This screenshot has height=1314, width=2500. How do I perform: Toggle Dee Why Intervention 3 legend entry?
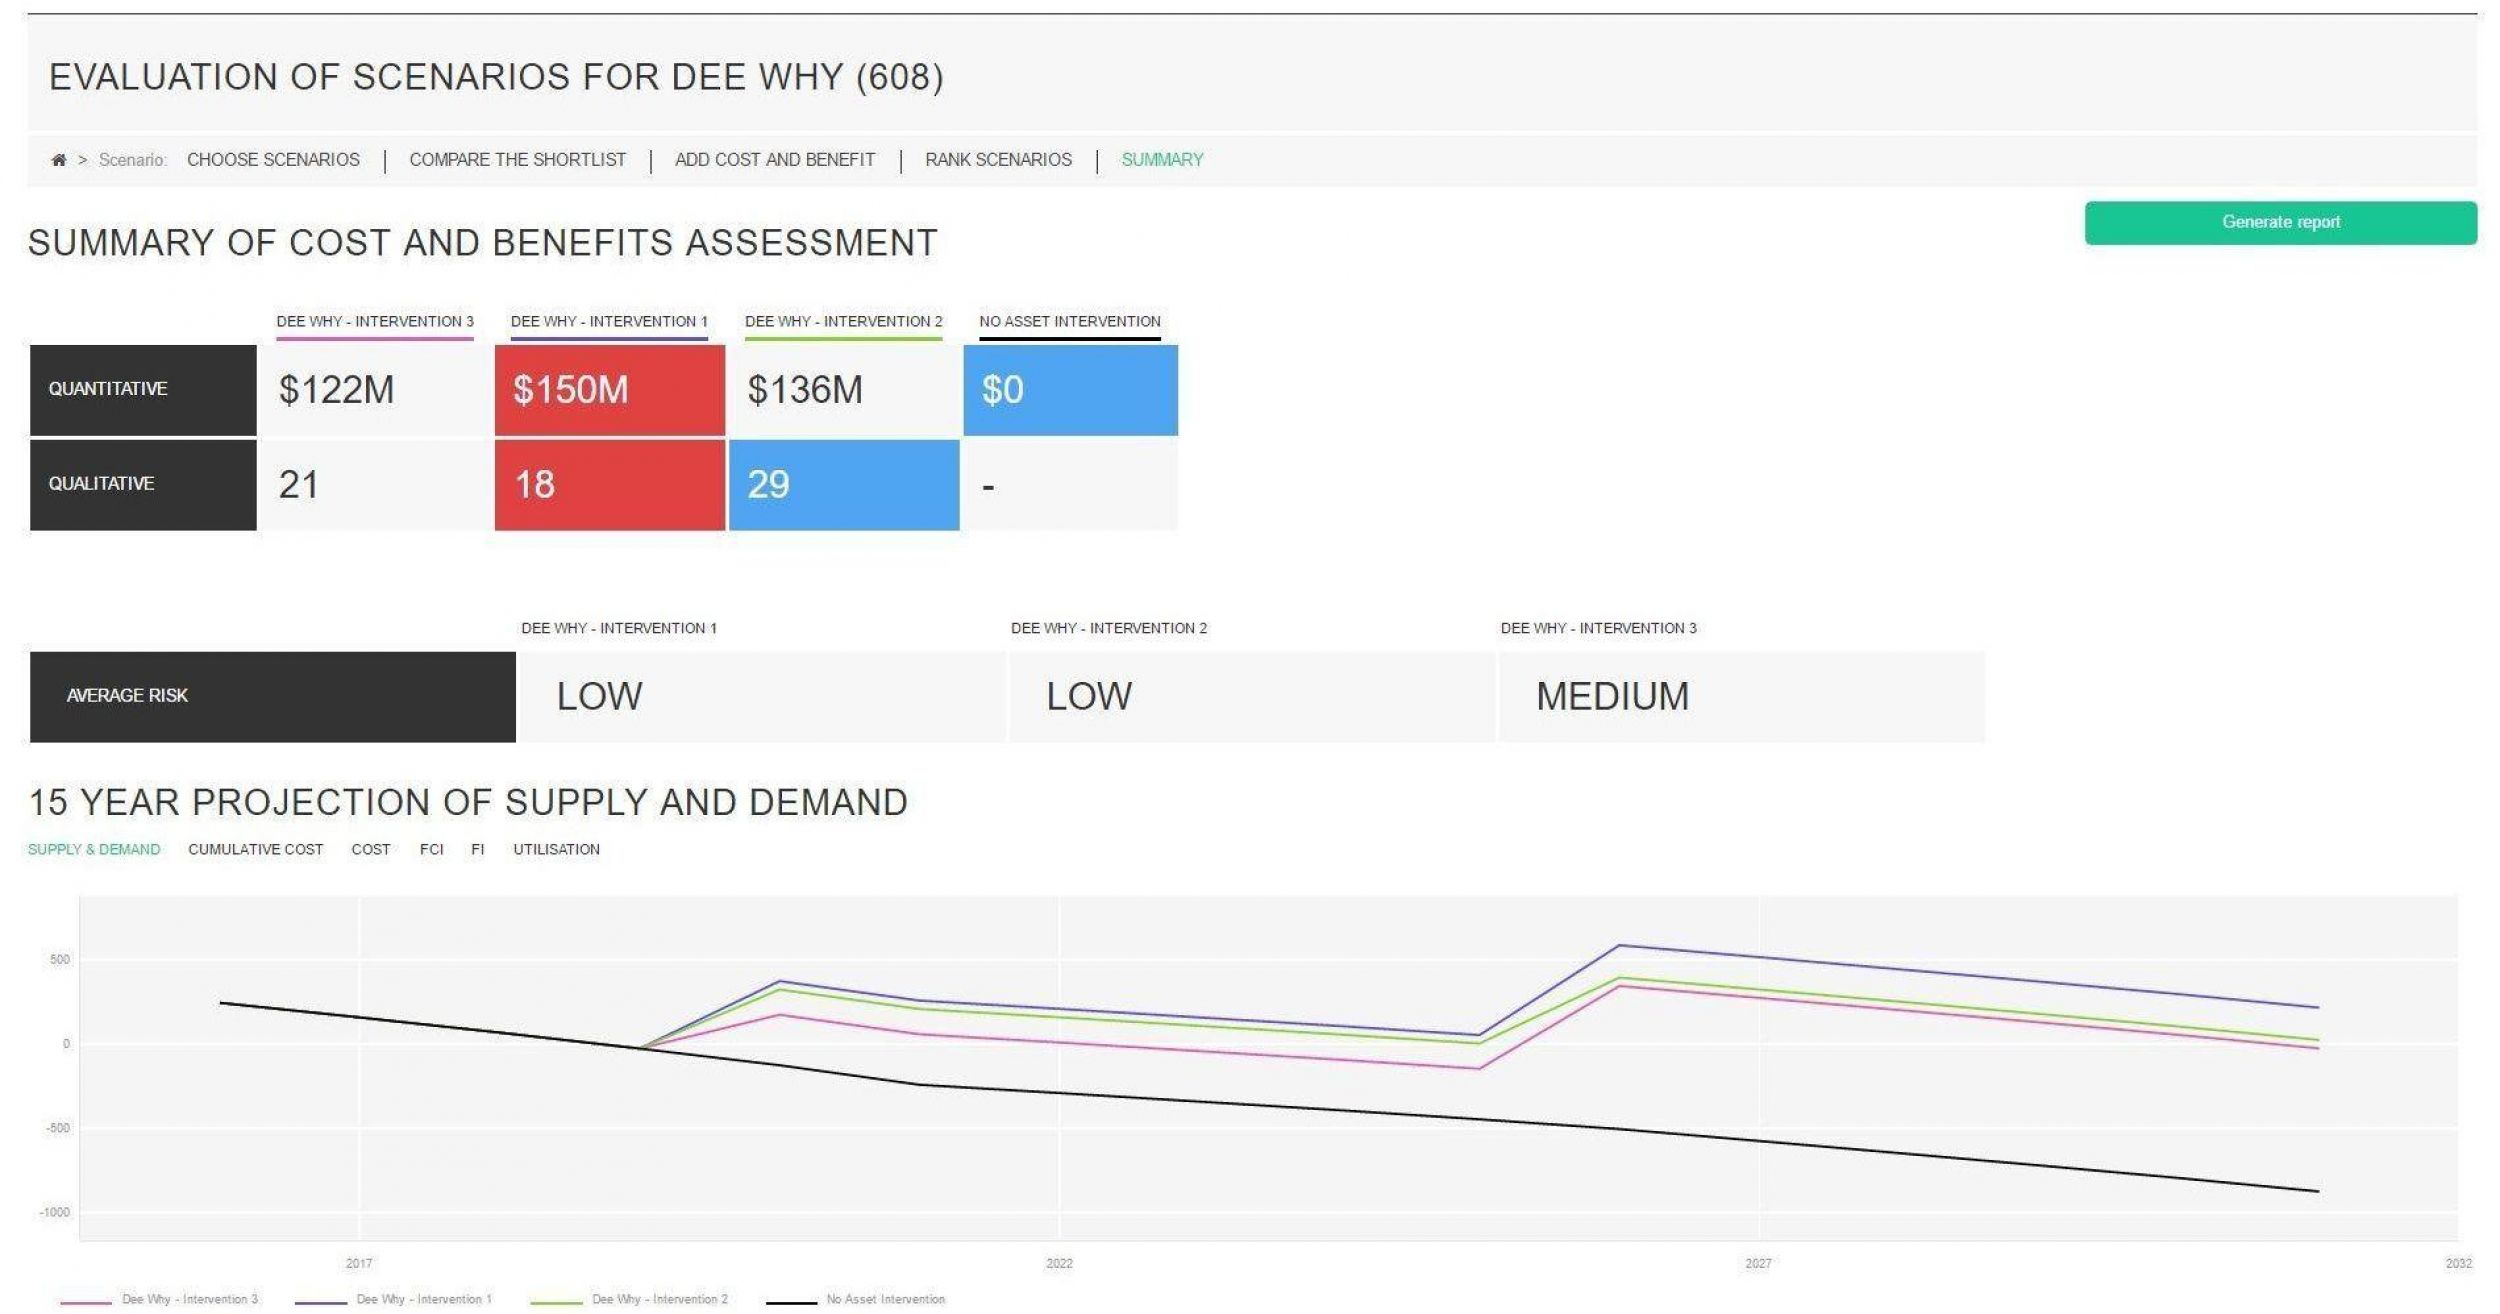(189, 1299)
